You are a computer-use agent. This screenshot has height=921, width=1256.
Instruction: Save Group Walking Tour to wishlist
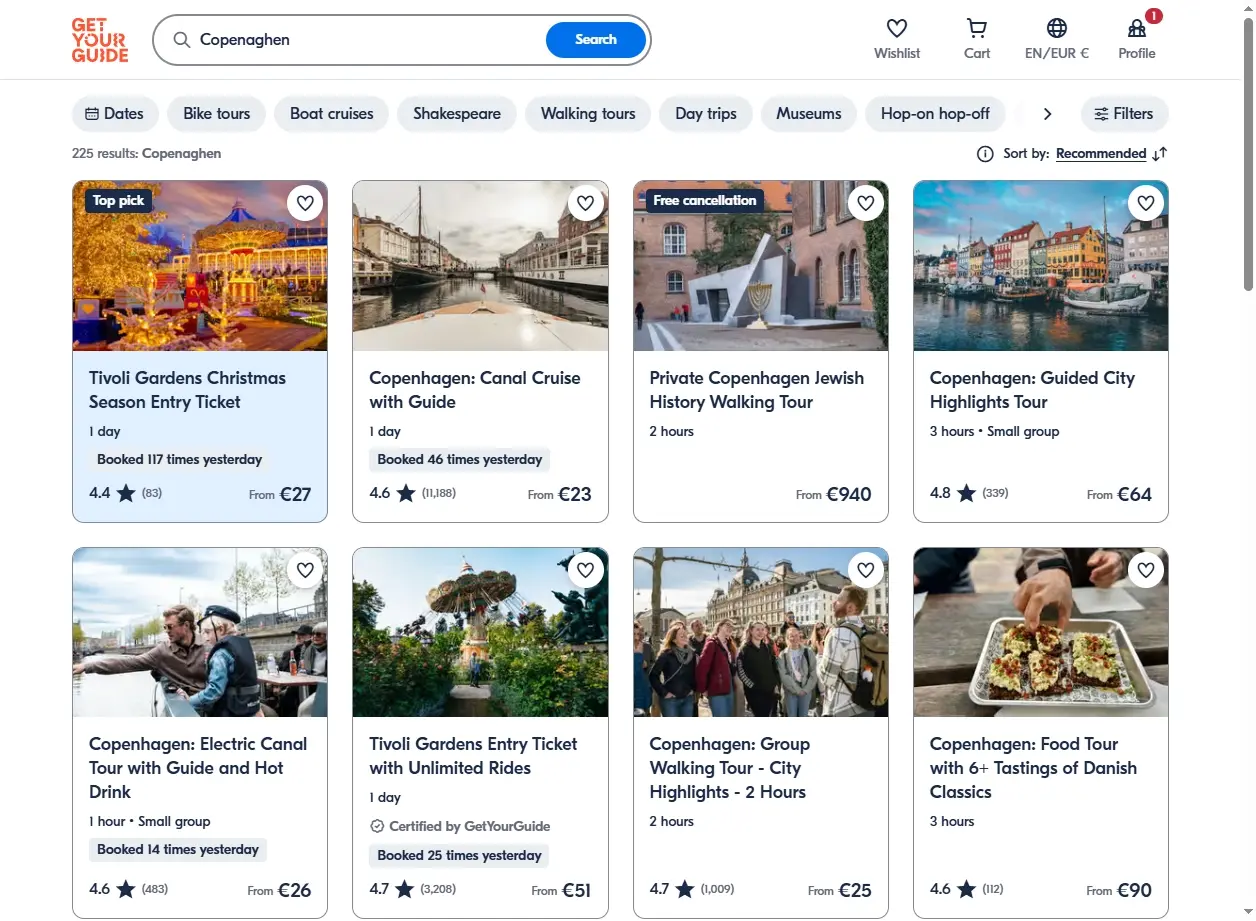[865, 570]
